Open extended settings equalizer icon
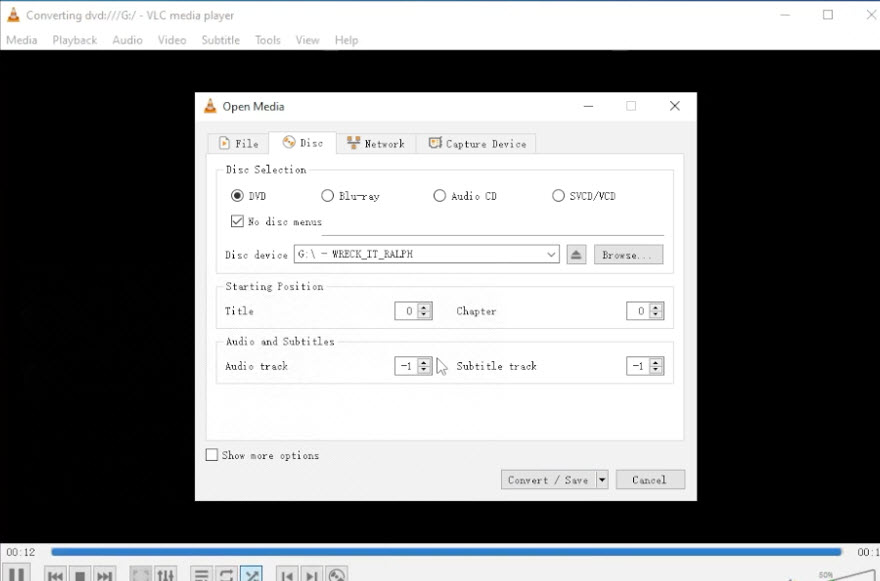Image resolution: width=880 pixels, height=581 pixels. [x=165, y=575]
